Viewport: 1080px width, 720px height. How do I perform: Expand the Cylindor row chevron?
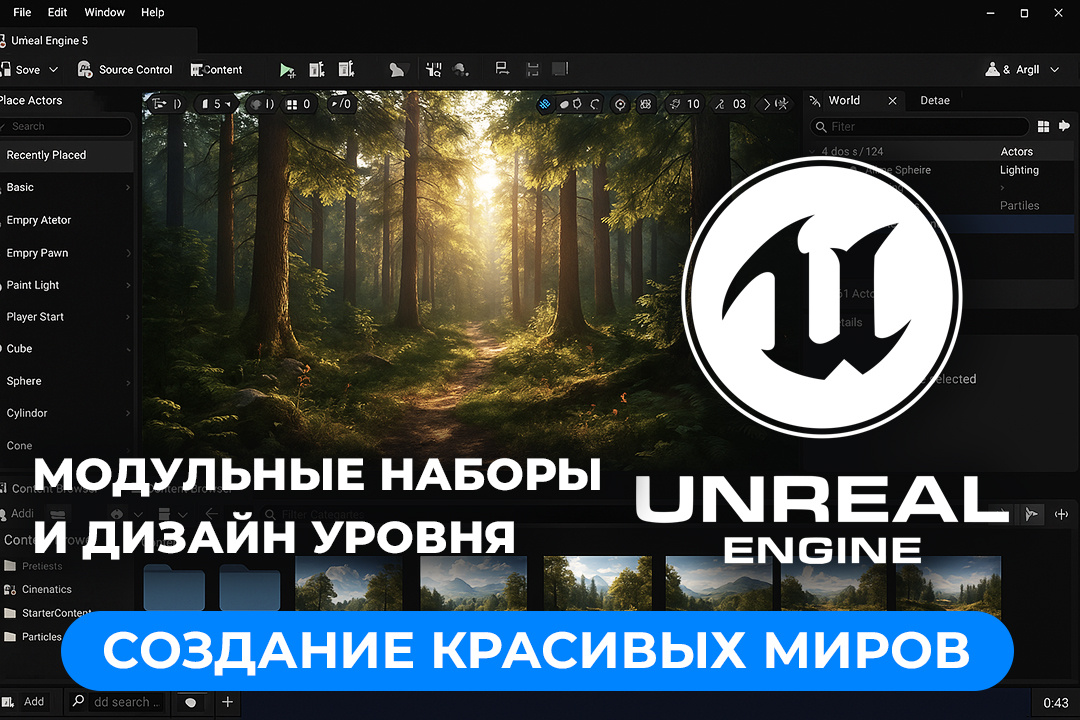pos(128,413)
